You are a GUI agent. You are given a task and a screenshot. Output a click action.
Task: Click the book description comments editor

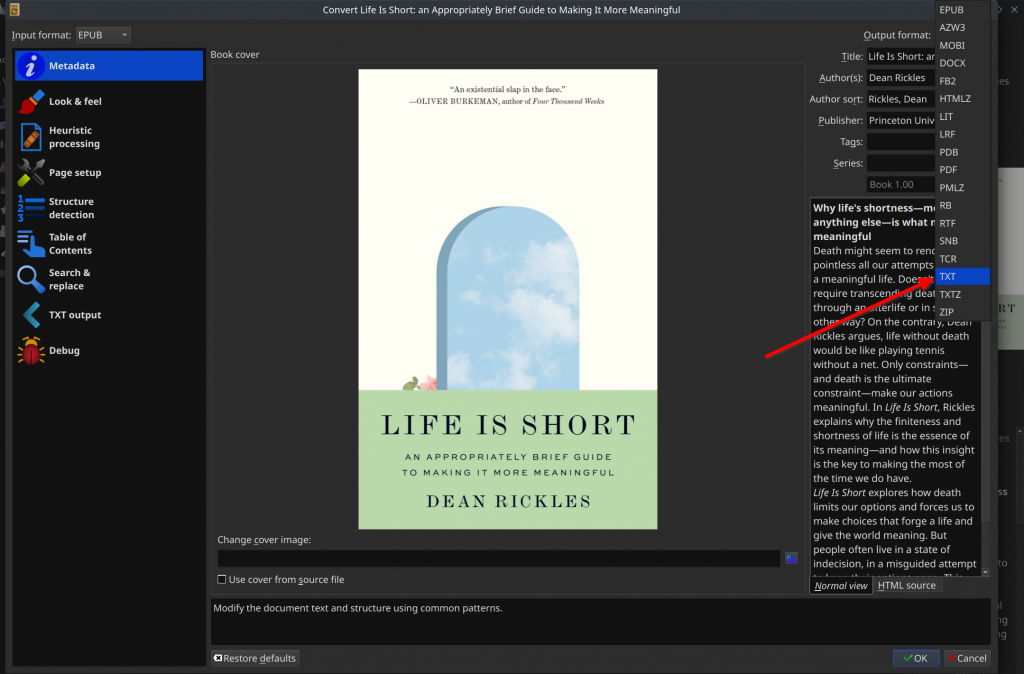(x=895, y=387)
